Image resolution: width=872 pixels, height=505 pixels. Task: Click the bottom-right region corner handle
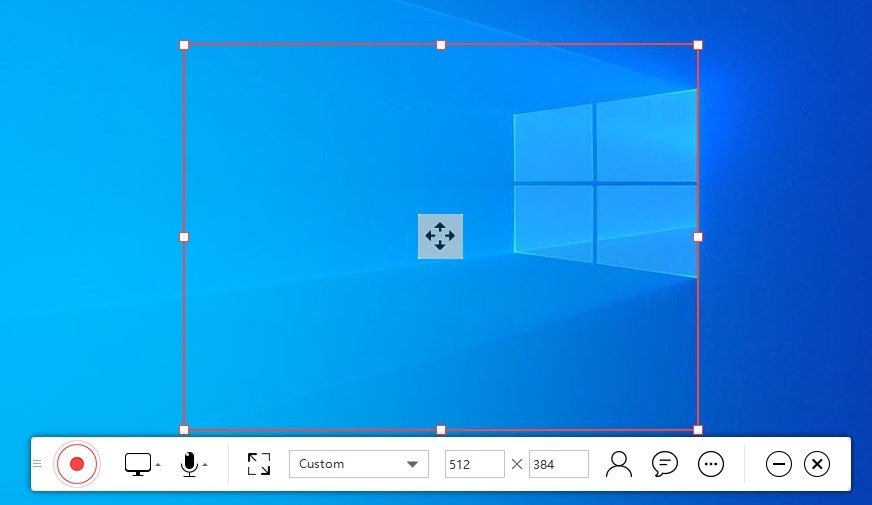[x=698, y=430]
